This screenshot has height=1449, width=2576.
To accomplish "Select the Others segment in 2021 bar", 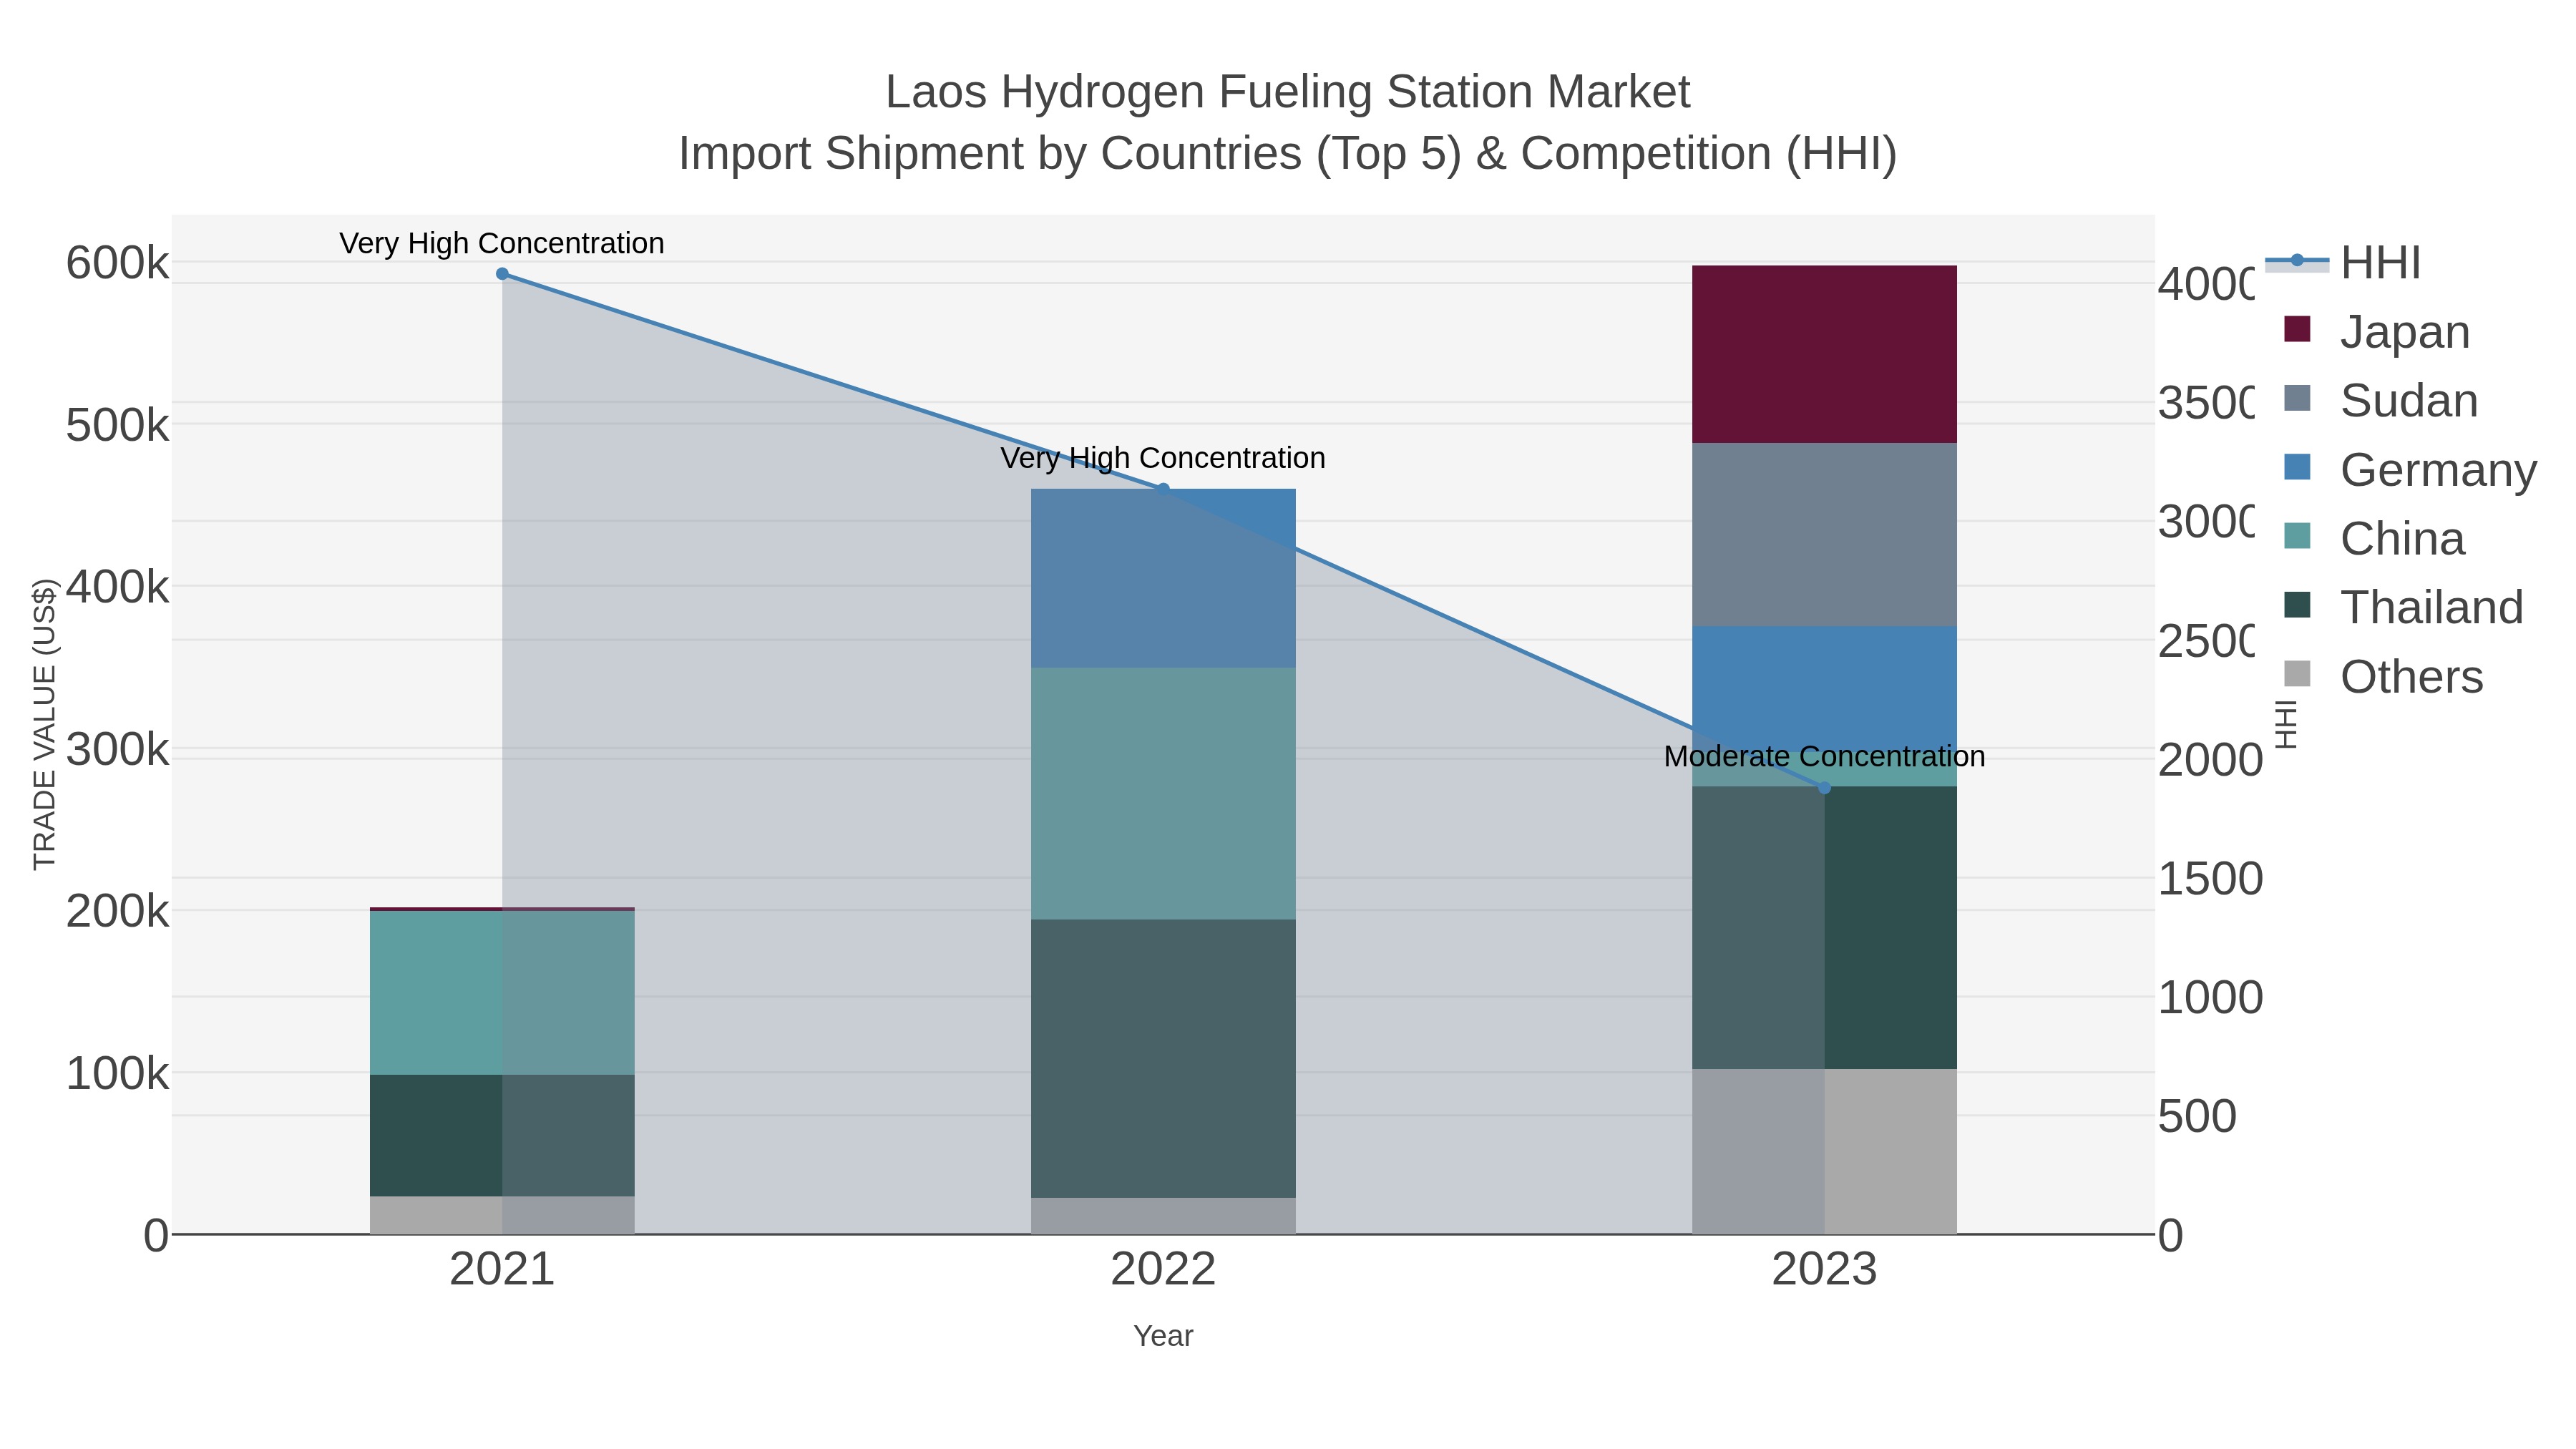I will point(502,1216).
